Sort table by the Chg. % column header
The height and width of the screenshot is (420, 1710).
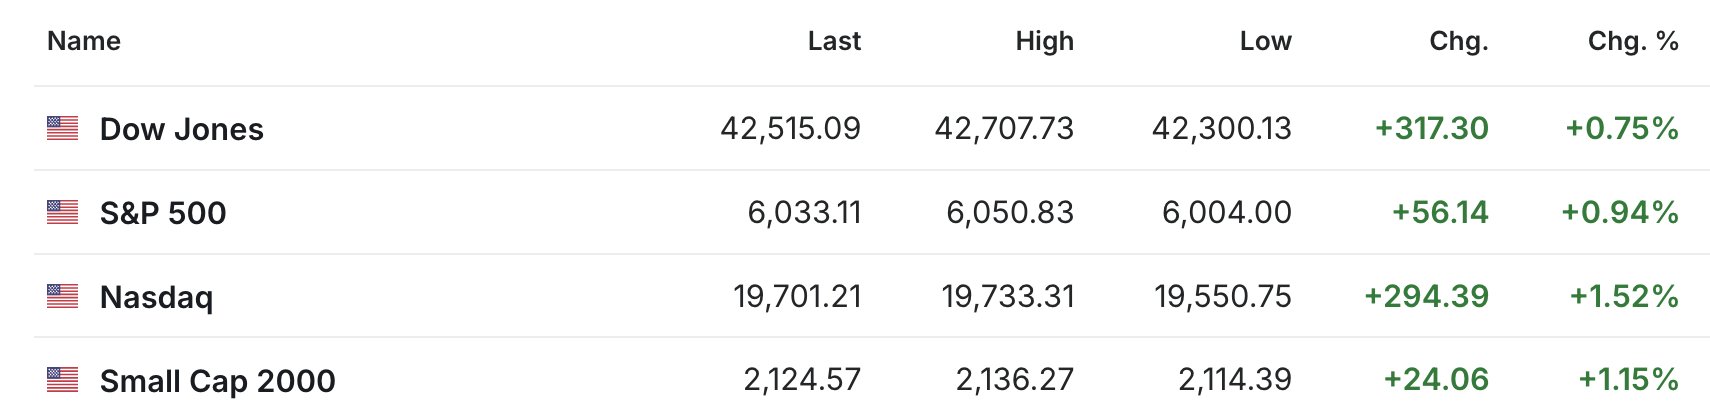[x=1633, y=41]
